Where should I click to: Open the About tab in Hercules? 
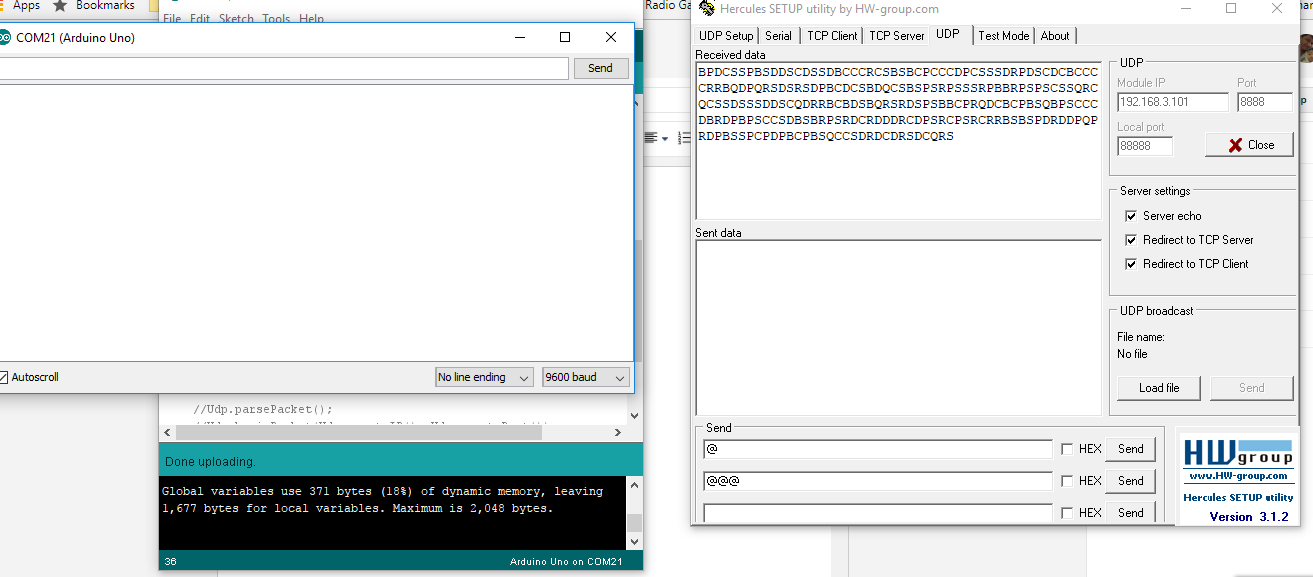(x=1055, y=36)
